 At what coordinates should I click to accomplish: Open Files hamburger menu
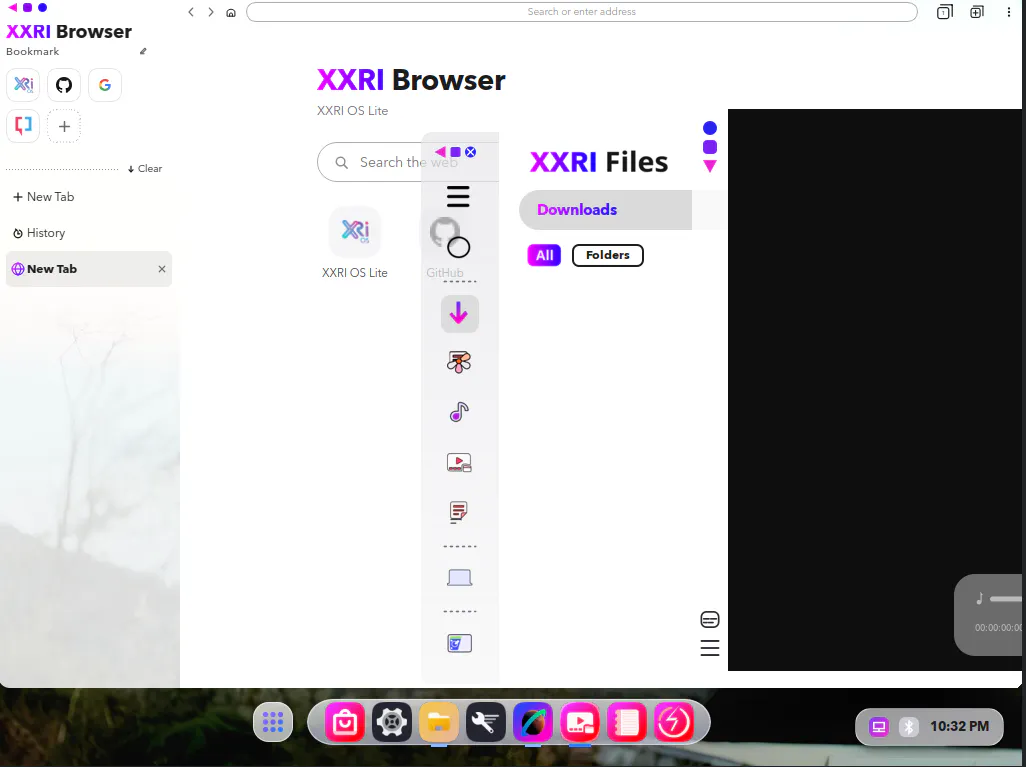coord(458,196)
